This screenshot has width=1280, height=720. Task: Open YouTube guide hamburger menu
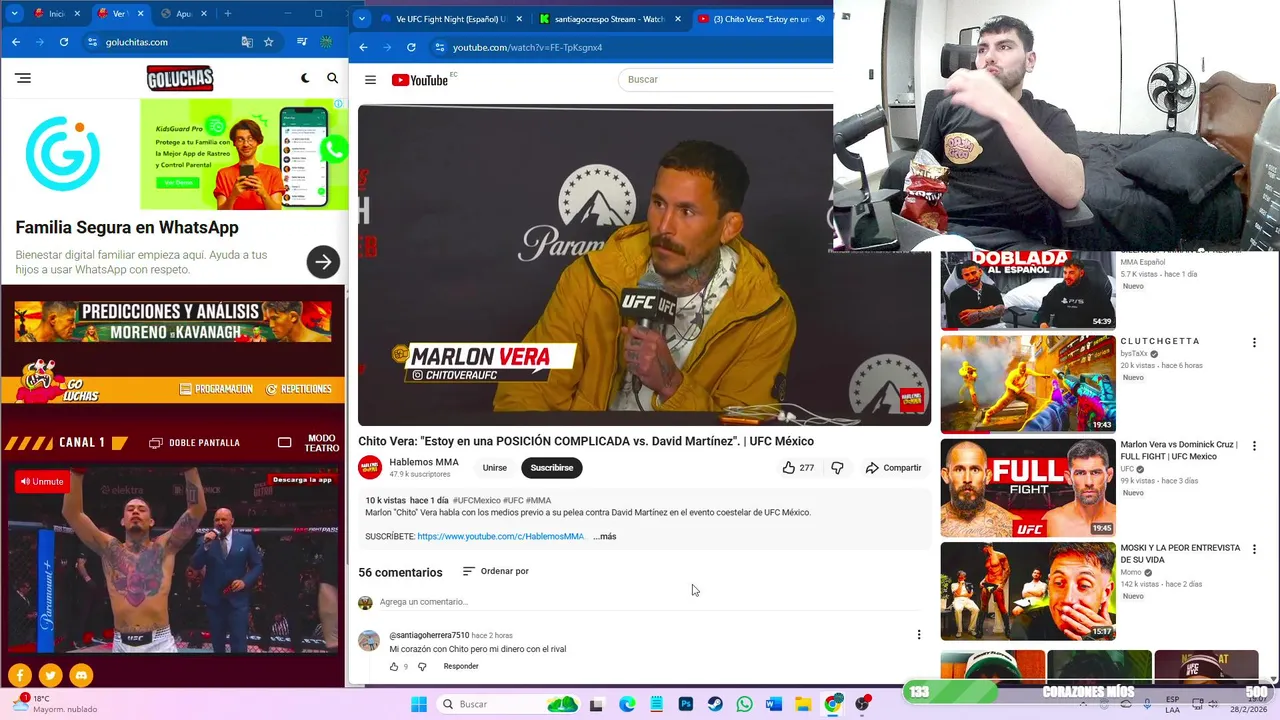(370, 80)
